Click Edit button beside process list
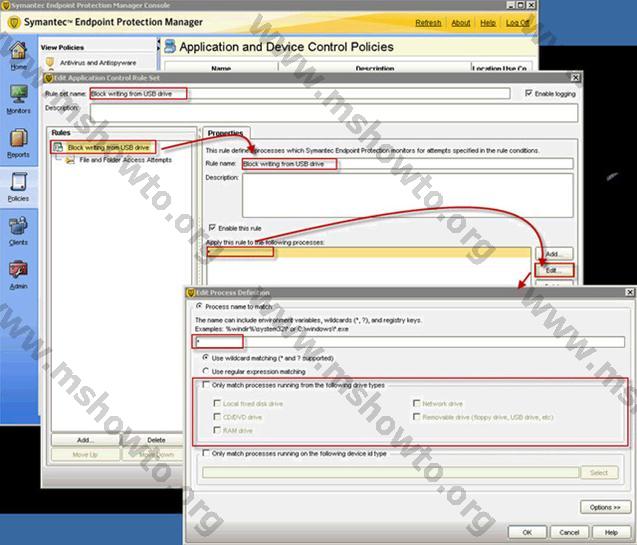The width and height of the screenshot is (637, 545). (554, 270)
